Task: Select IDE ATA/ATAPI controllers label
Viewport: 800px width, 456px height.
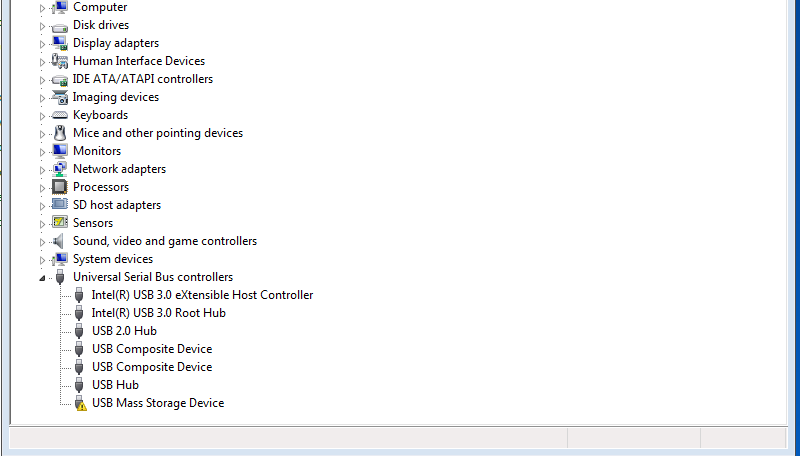Action: point(143,79)
